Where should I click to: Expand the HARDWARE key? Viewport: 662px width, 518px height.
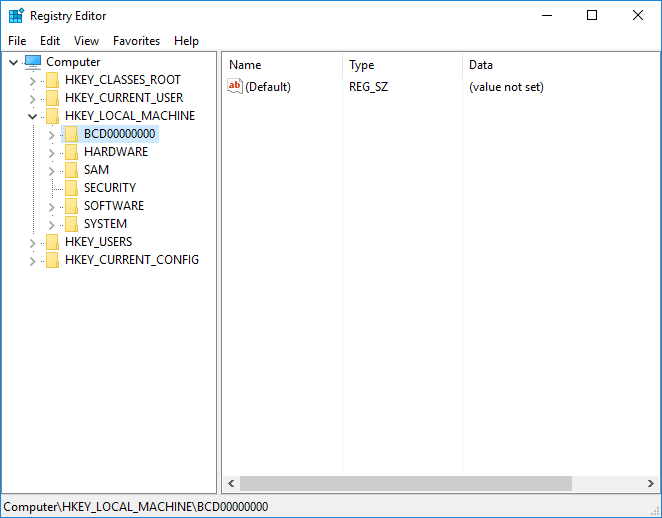click(52, 153)
